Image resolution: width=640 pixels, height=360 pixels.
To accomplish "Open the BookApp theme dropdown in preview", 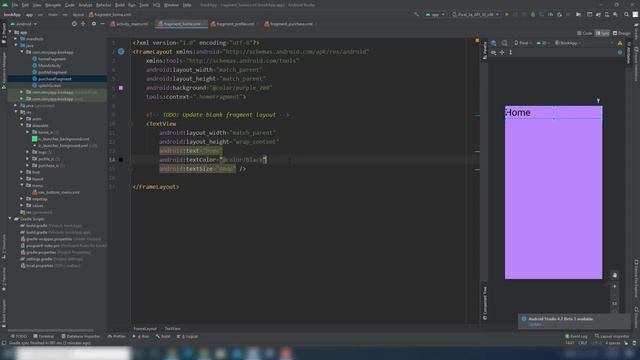I will pyautogui.click(x=568, y=43).
